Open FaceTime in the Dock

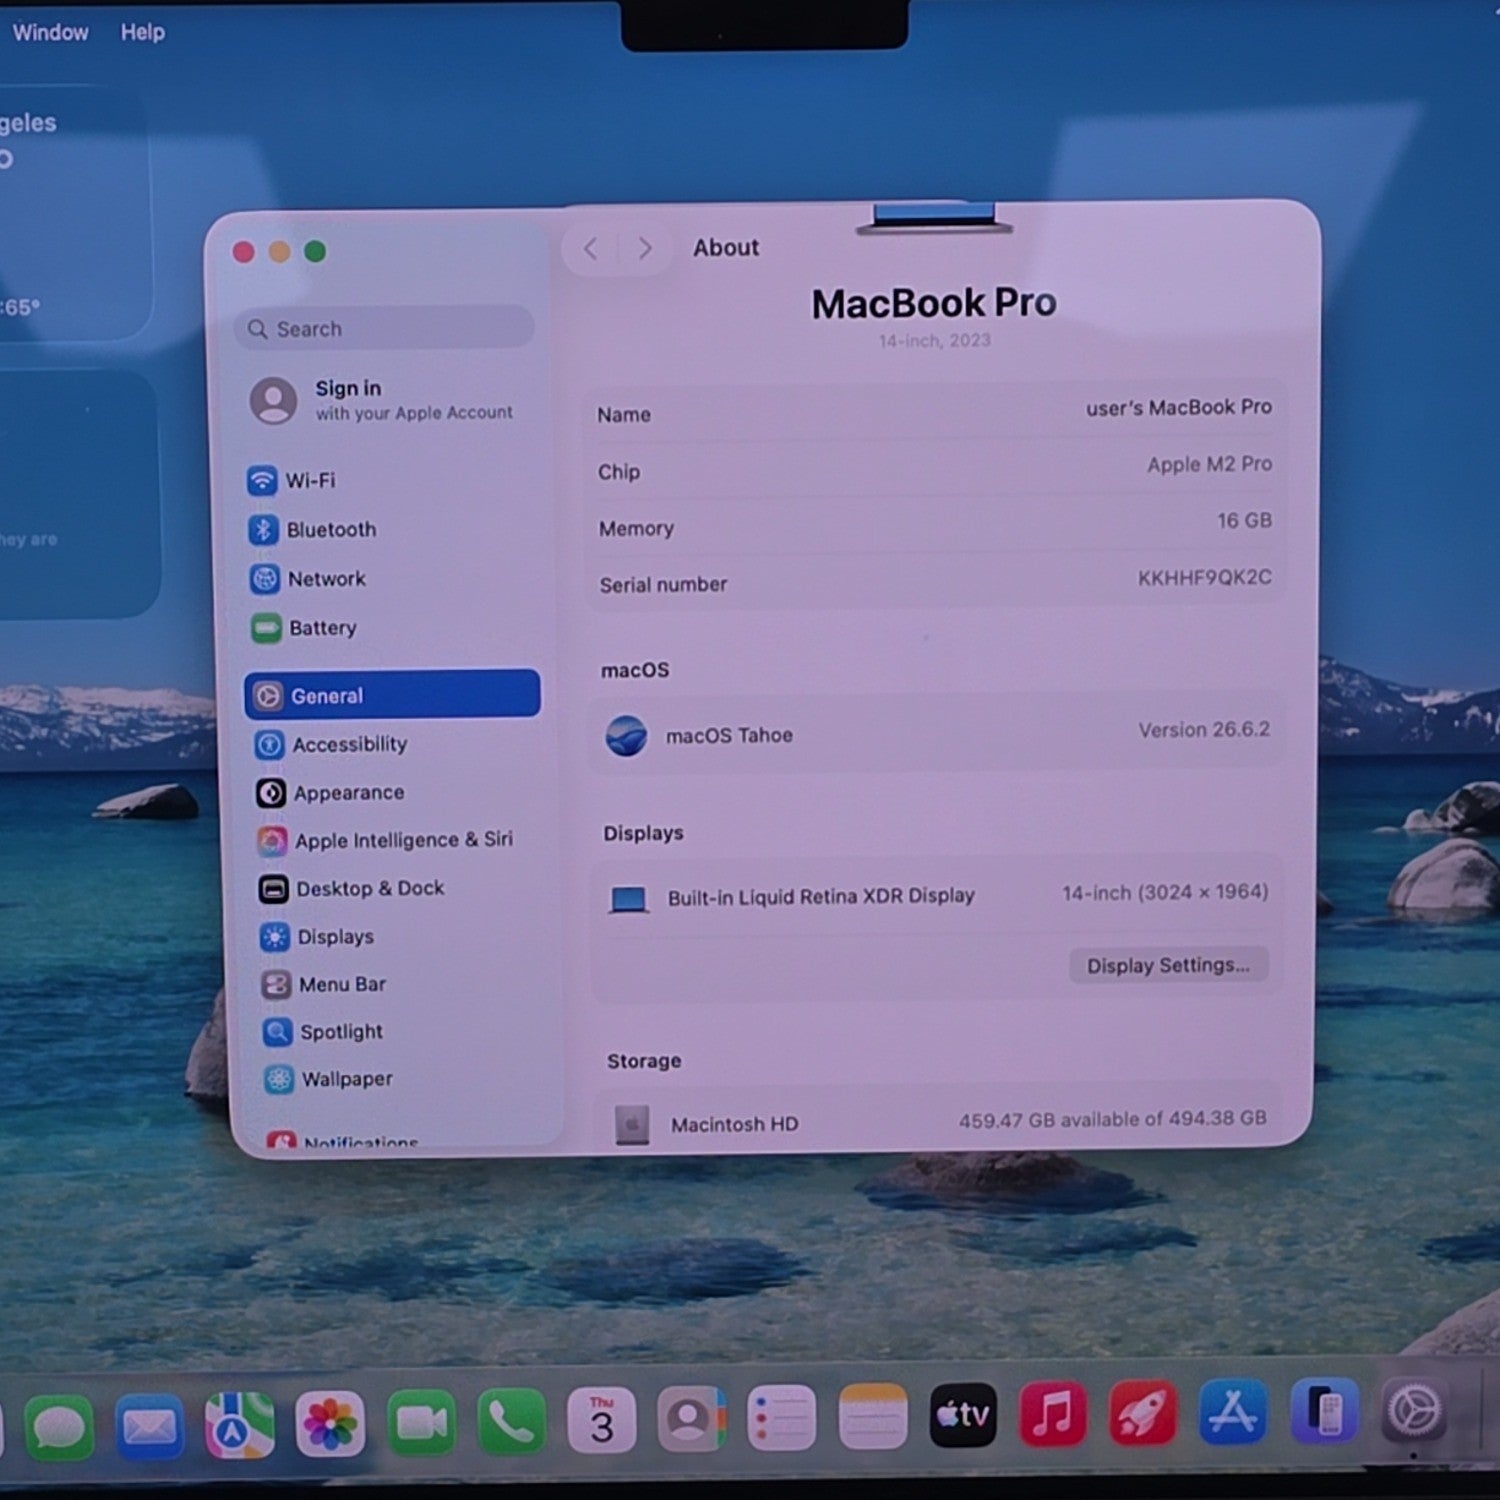[x=421, y=1422]
